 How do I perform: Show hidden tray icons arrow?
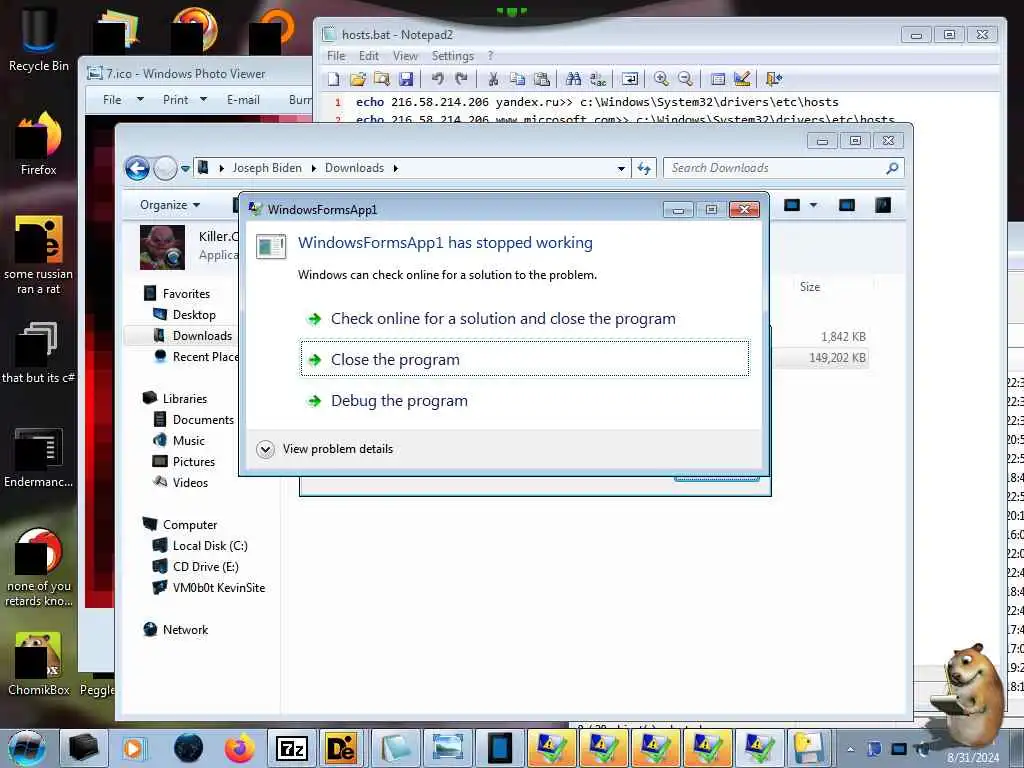point(850,749)
